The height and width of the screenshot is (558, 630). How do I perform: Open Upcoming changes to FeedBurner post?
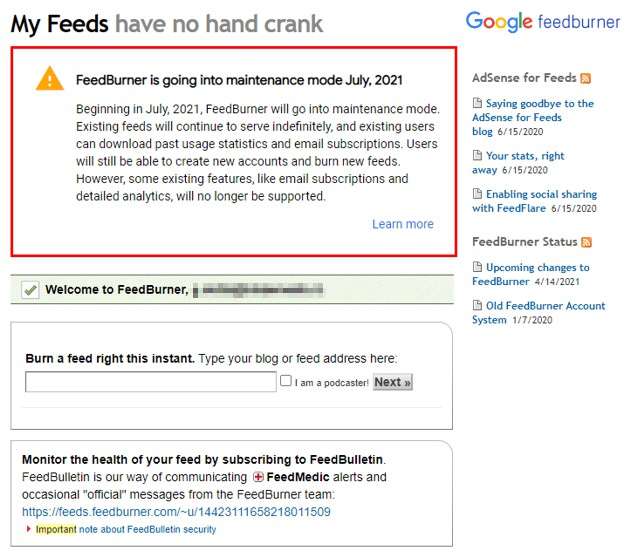click(537, 267)
